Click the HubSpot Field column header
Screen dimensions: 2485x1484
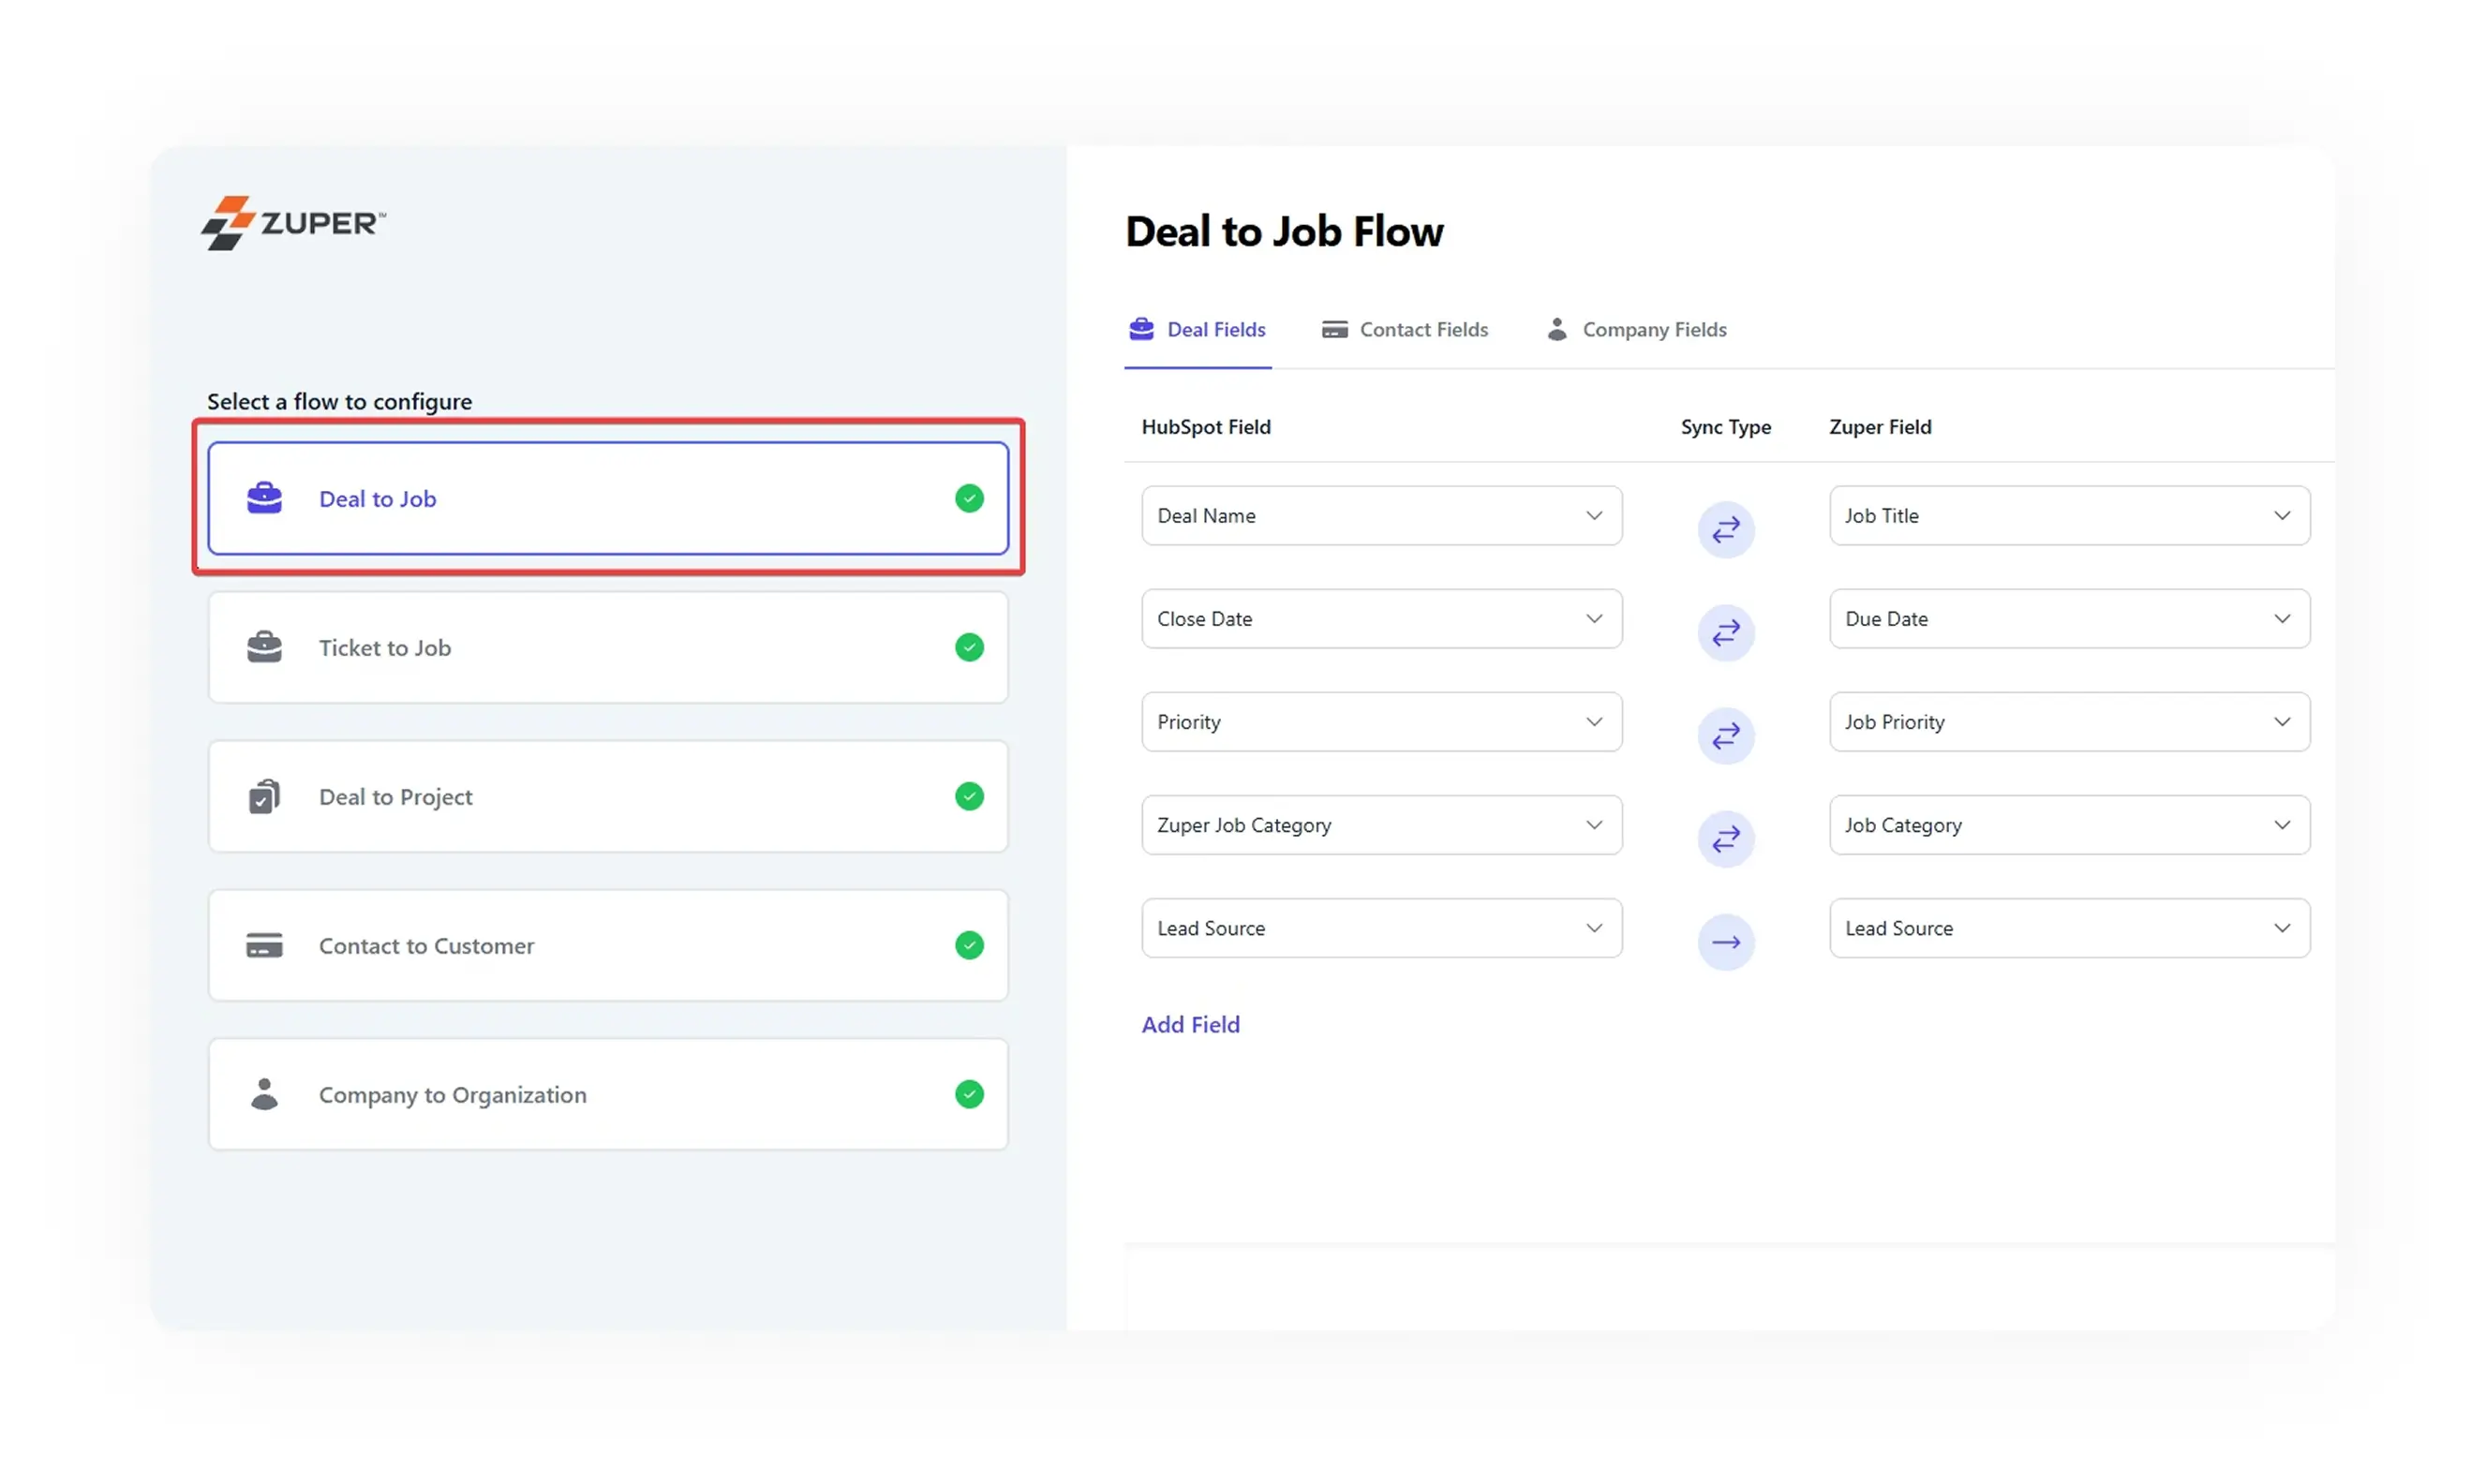point(1206,427)
